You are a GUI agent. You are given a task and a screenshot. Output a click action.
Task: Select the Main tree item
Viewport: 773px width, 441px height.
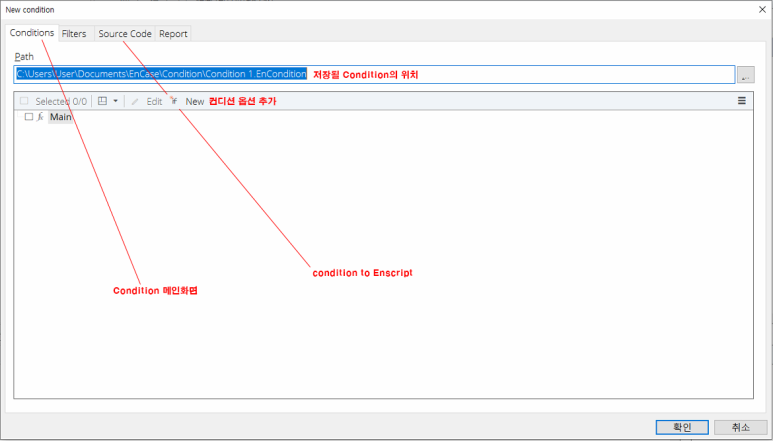click(x=61, y=117)
